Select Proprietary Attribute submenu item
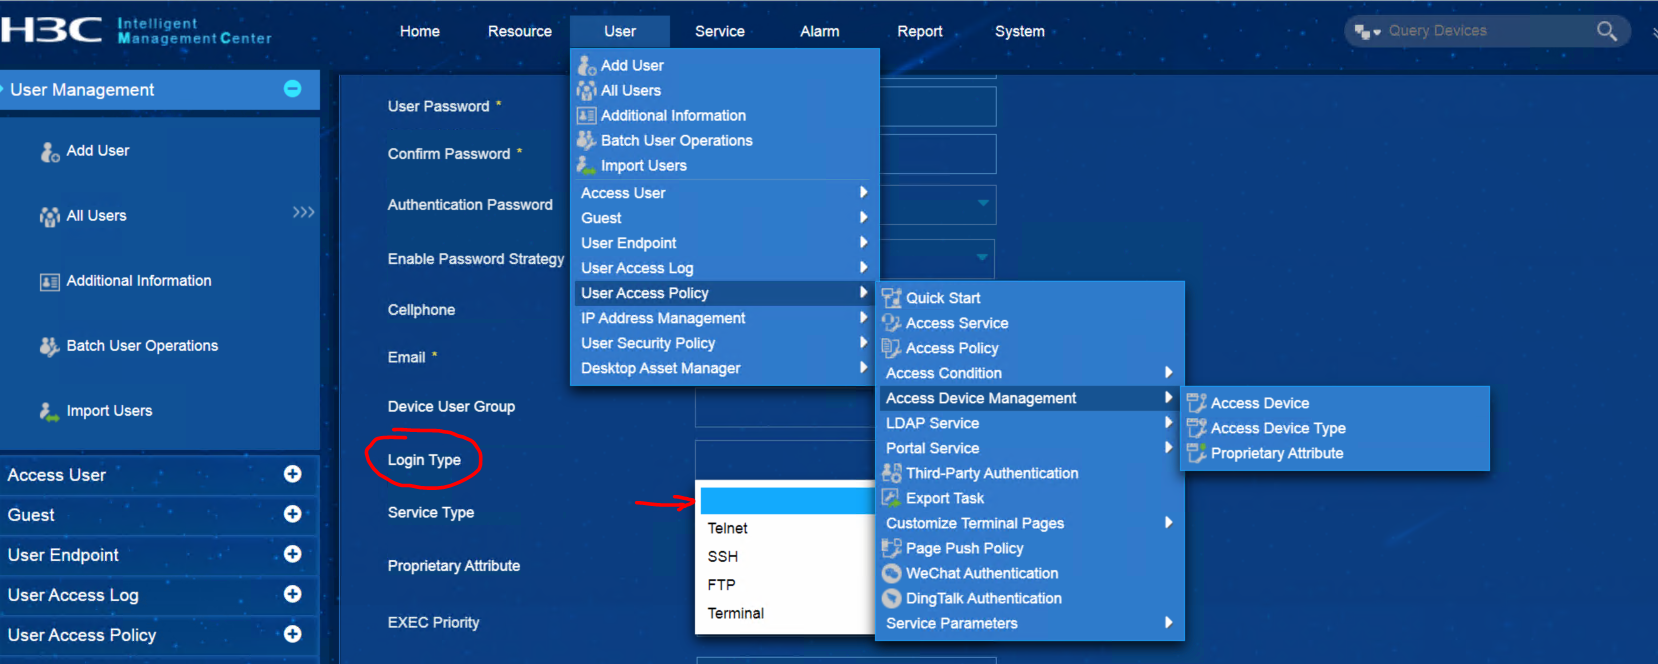 coord(1276,453)
